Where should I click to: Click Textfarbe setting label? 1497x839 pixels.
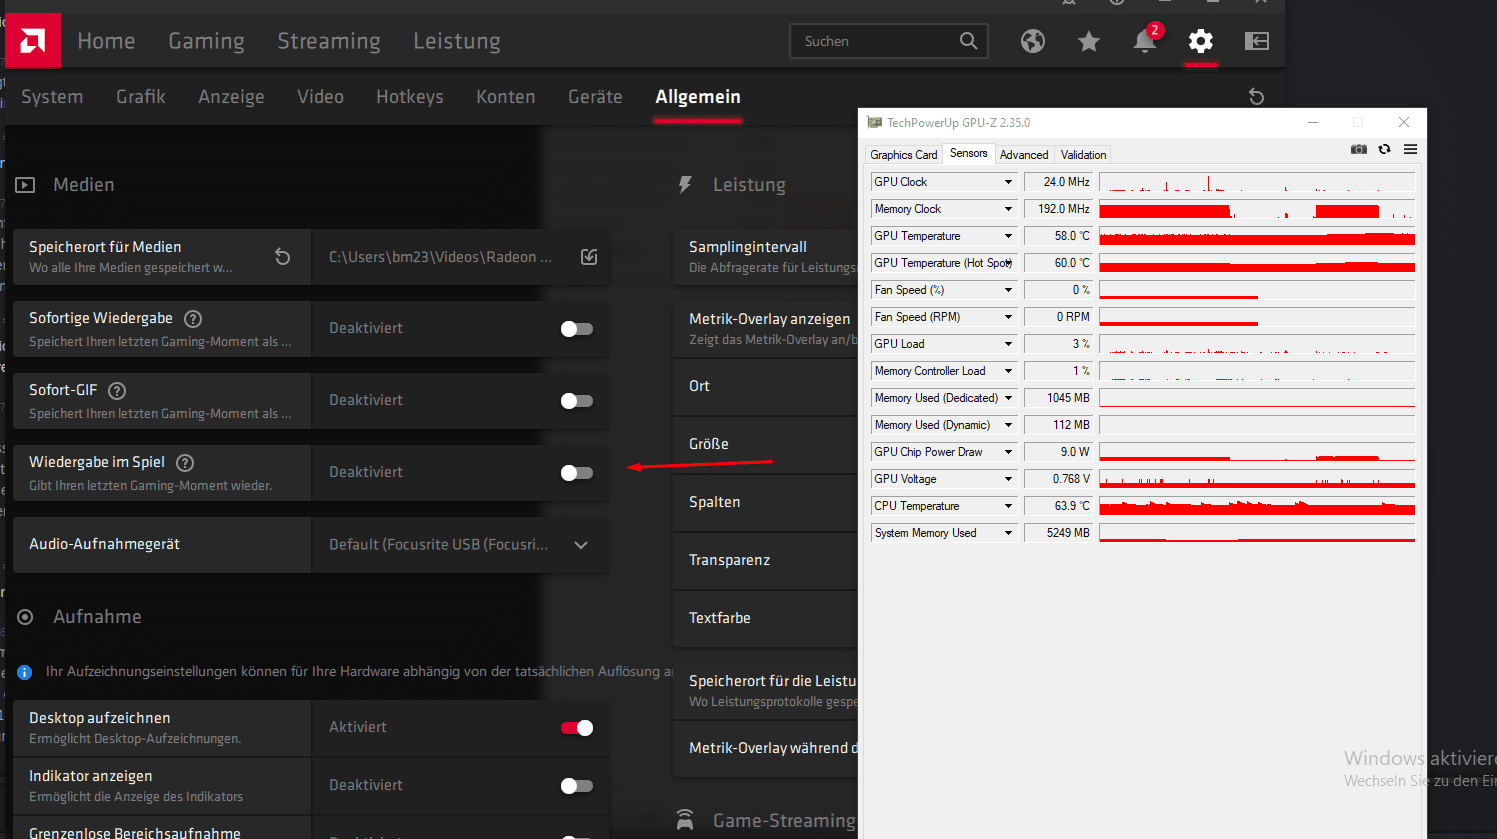pos(720,618)
